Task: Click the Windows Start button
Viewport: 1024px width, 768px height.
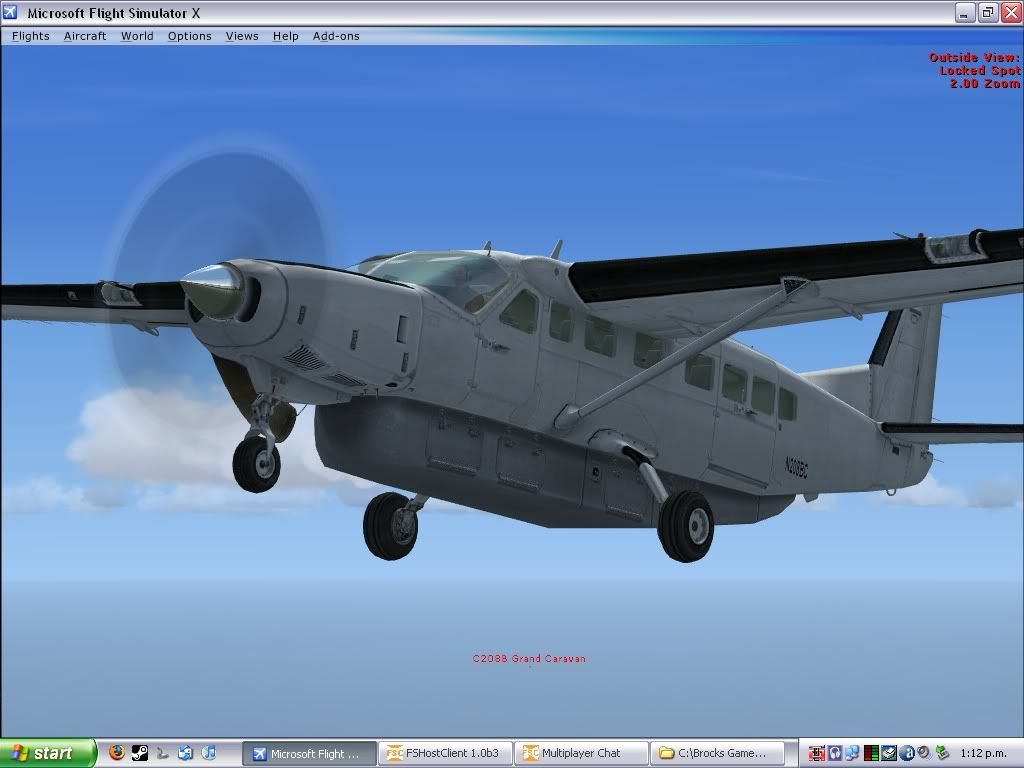Action: [47, 753]
